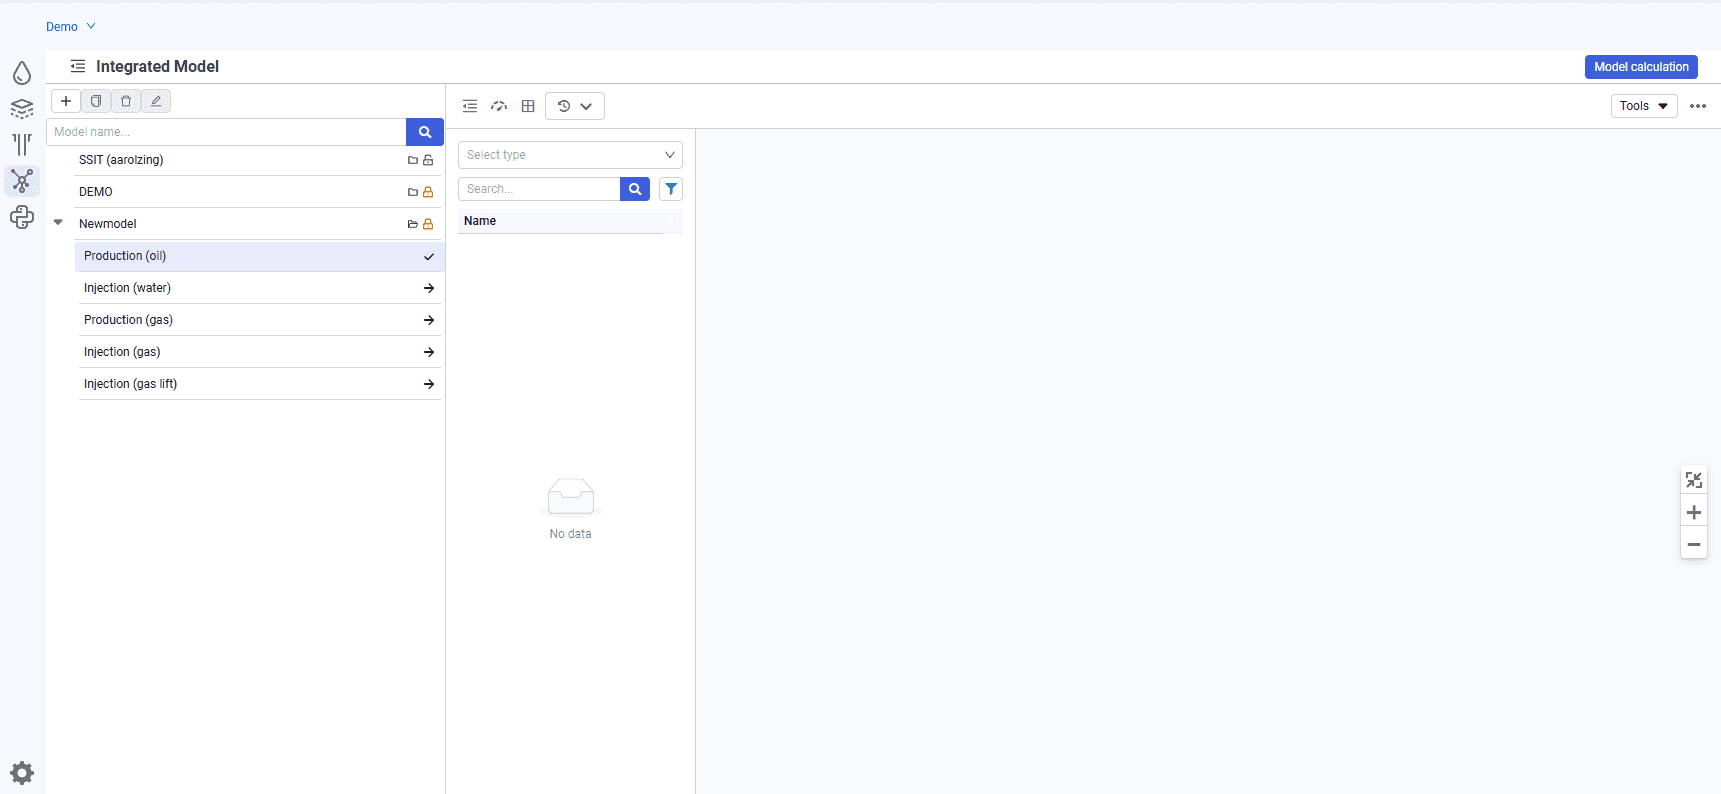The image size is (1721, 794).
Task: Open the Select type dropdown
Action: tap(570, 155)
